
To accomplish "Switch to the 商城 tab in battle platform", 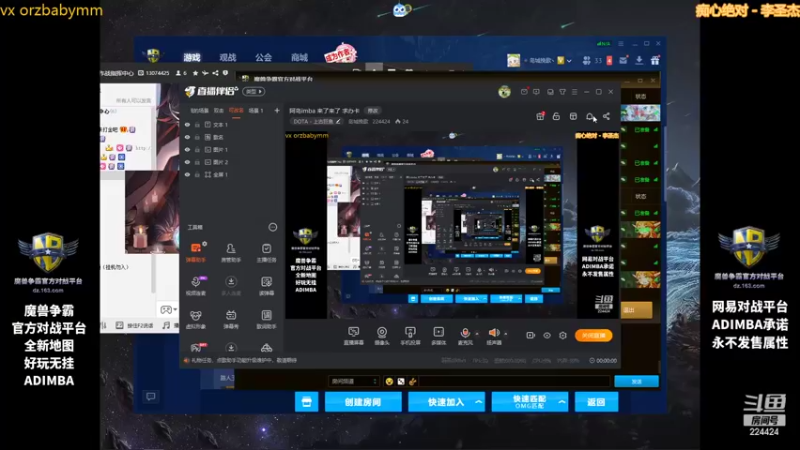I will [x=299, y=57].
